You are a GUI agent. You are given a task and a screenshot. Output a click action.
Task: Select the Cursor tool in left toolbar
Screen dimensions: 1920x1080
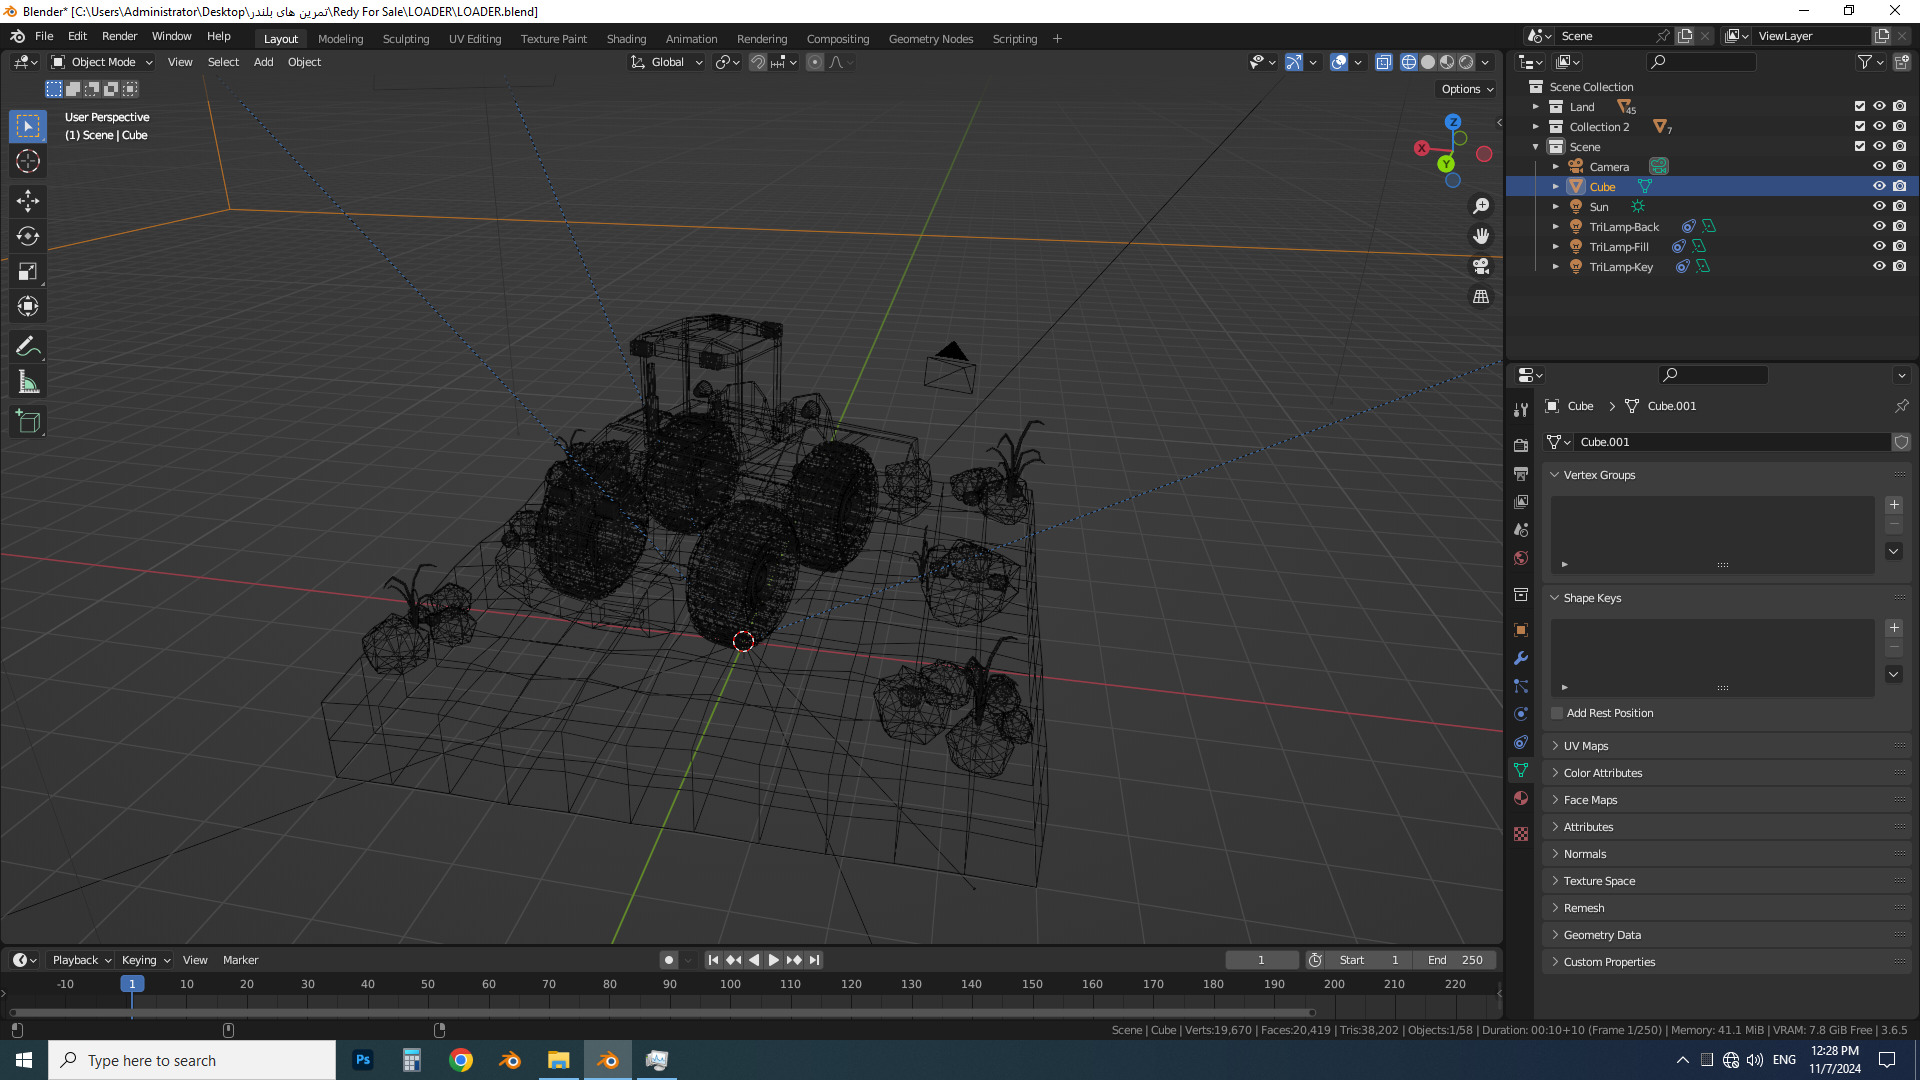[x=28, y=161]
